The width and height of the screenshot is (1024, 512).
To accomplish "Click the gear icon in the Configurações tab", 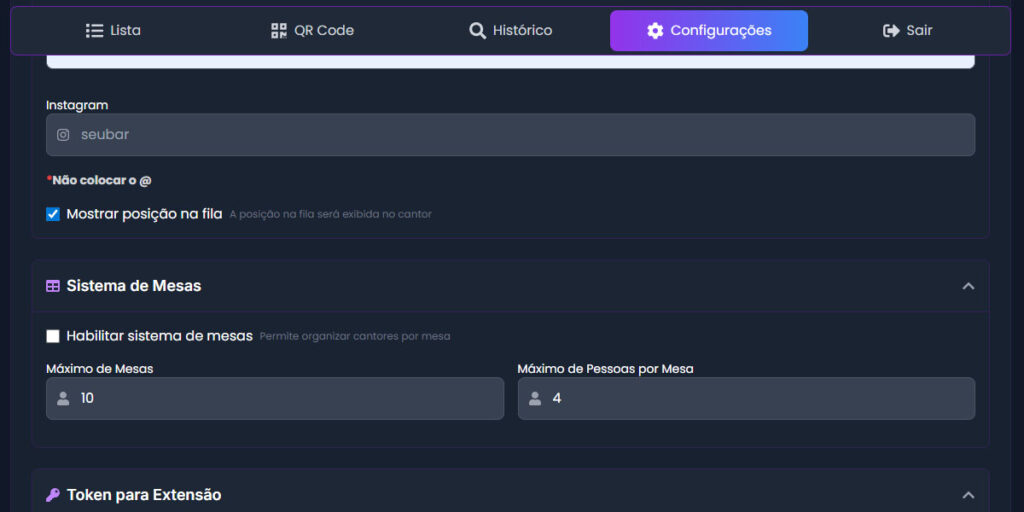I will (x=655, y=31).
